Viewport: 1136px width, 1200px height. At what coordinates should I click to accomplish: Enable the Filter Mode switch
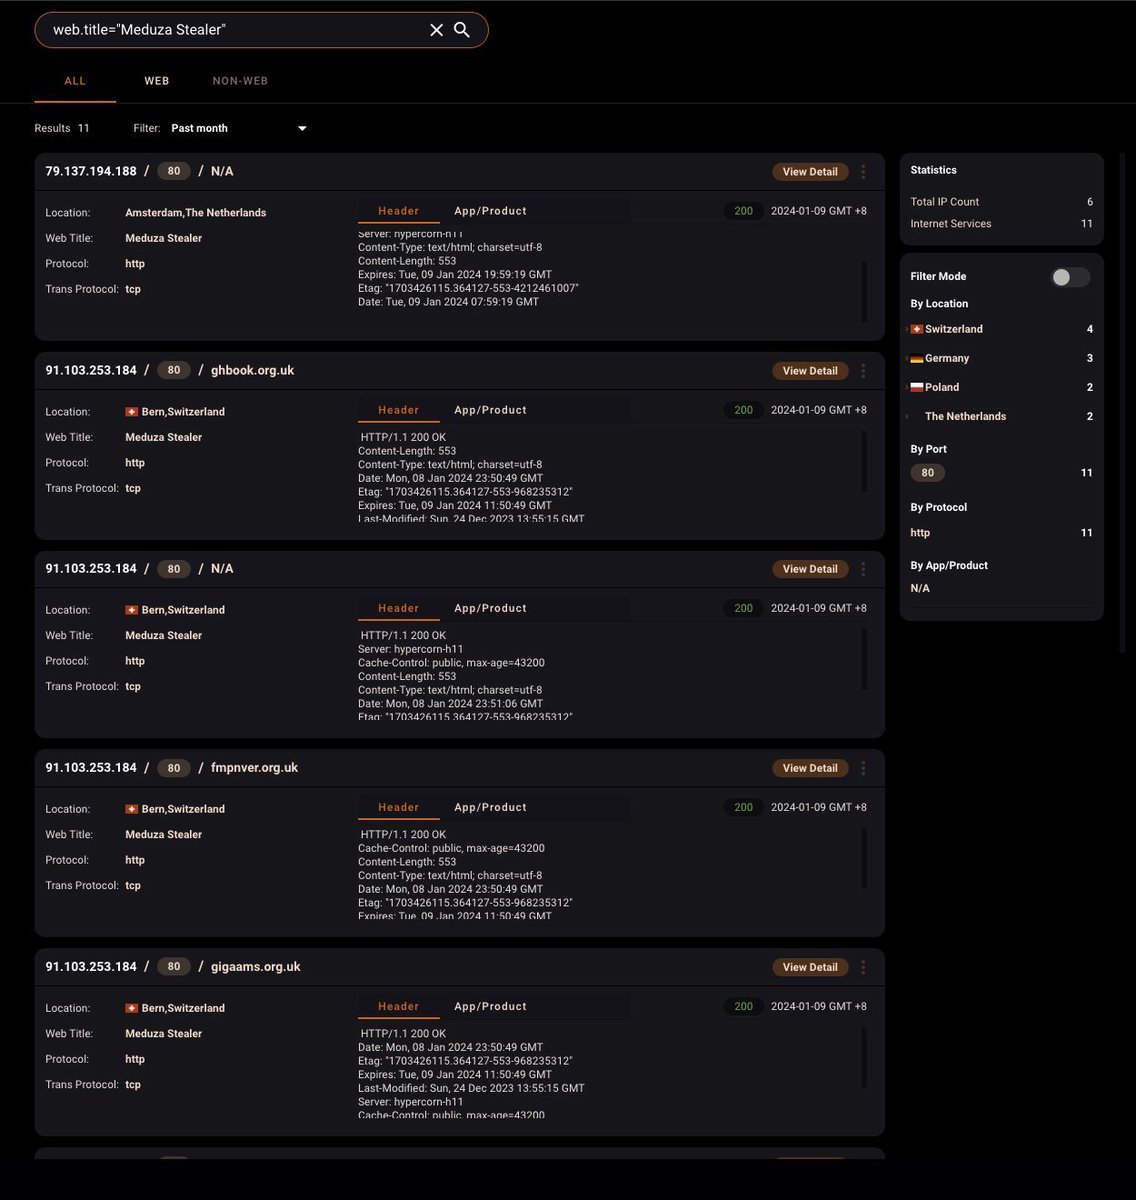tap(1068, 276)
